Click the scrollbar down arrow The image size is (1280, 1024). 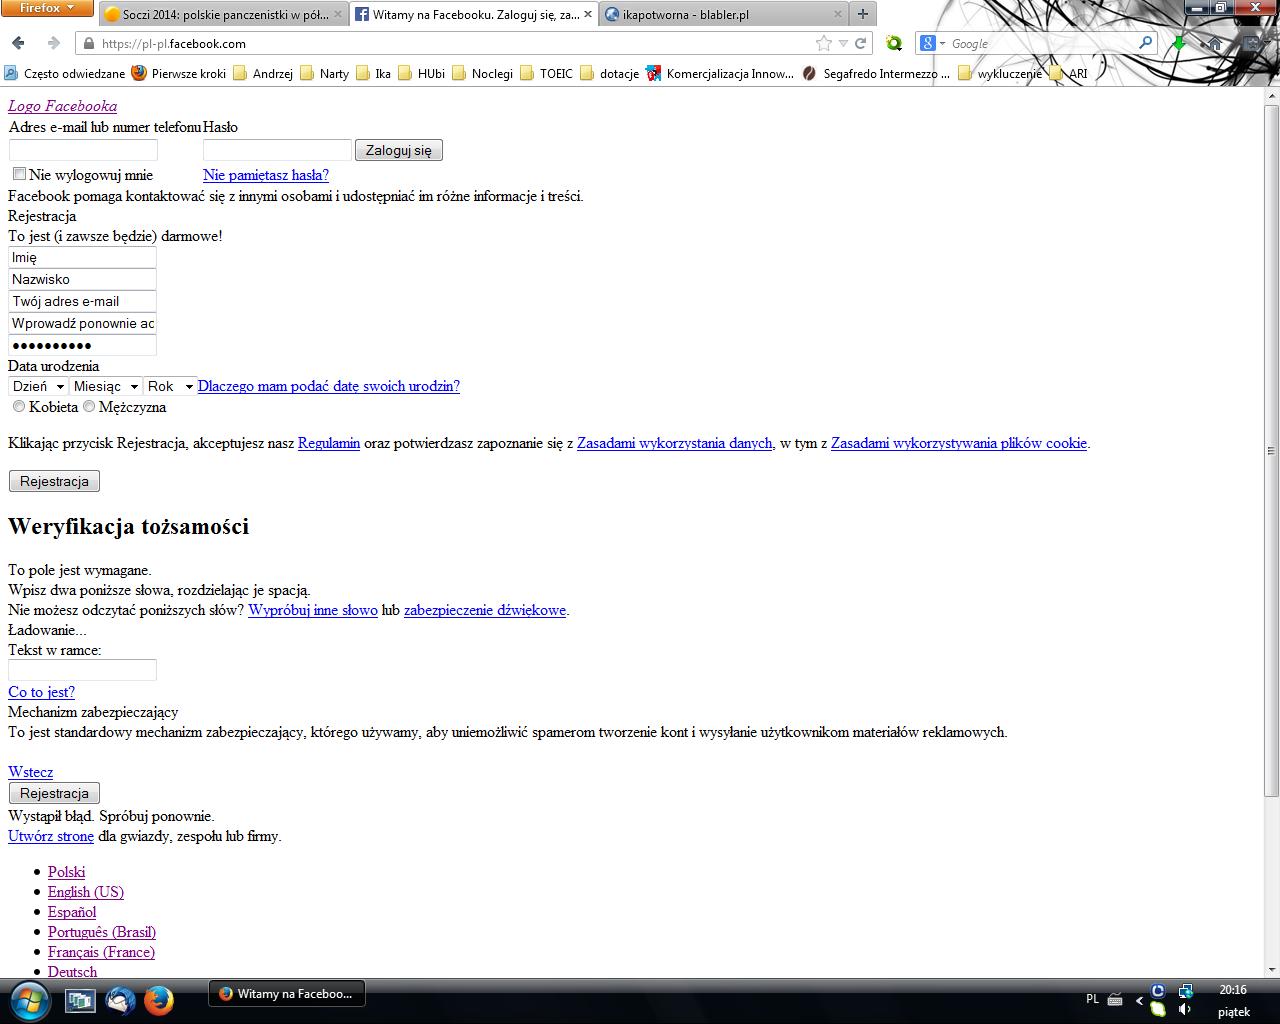click(1271, 968)
